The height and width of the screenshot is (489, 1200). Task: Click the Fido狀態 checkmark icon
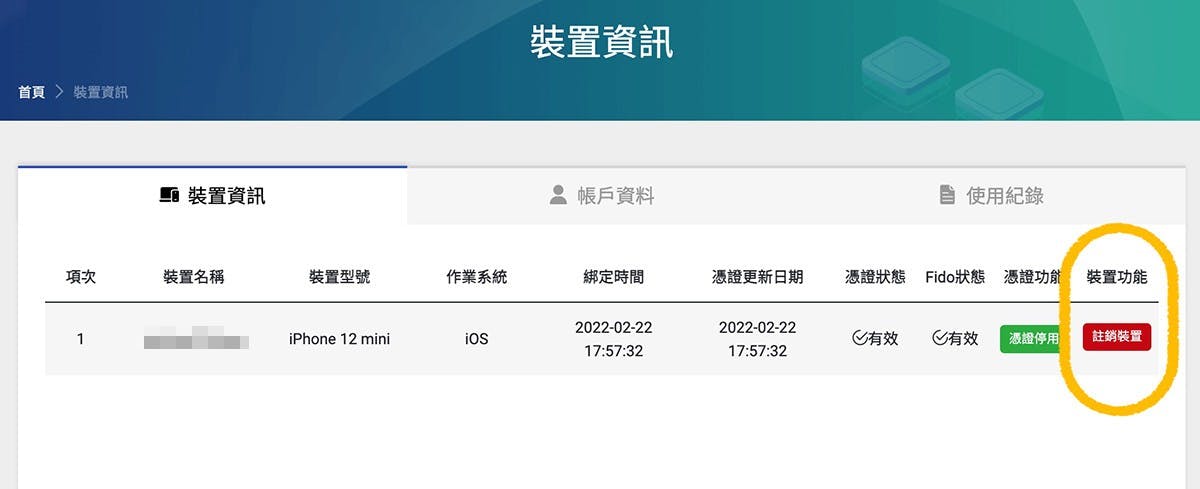(x=939, y=338)
